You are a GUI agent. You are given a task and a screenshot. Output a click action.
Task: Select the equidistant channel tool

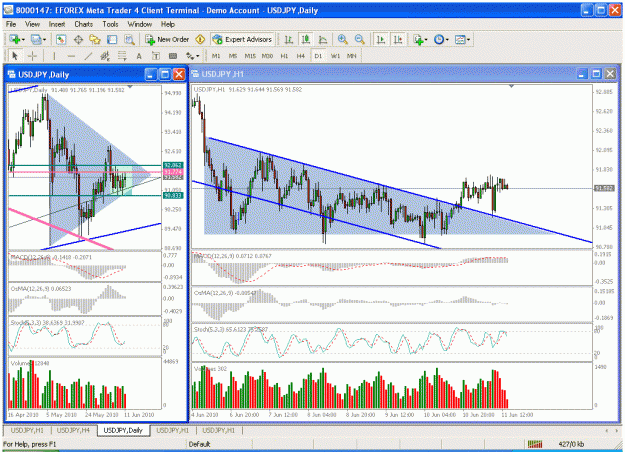pos(105,56)
